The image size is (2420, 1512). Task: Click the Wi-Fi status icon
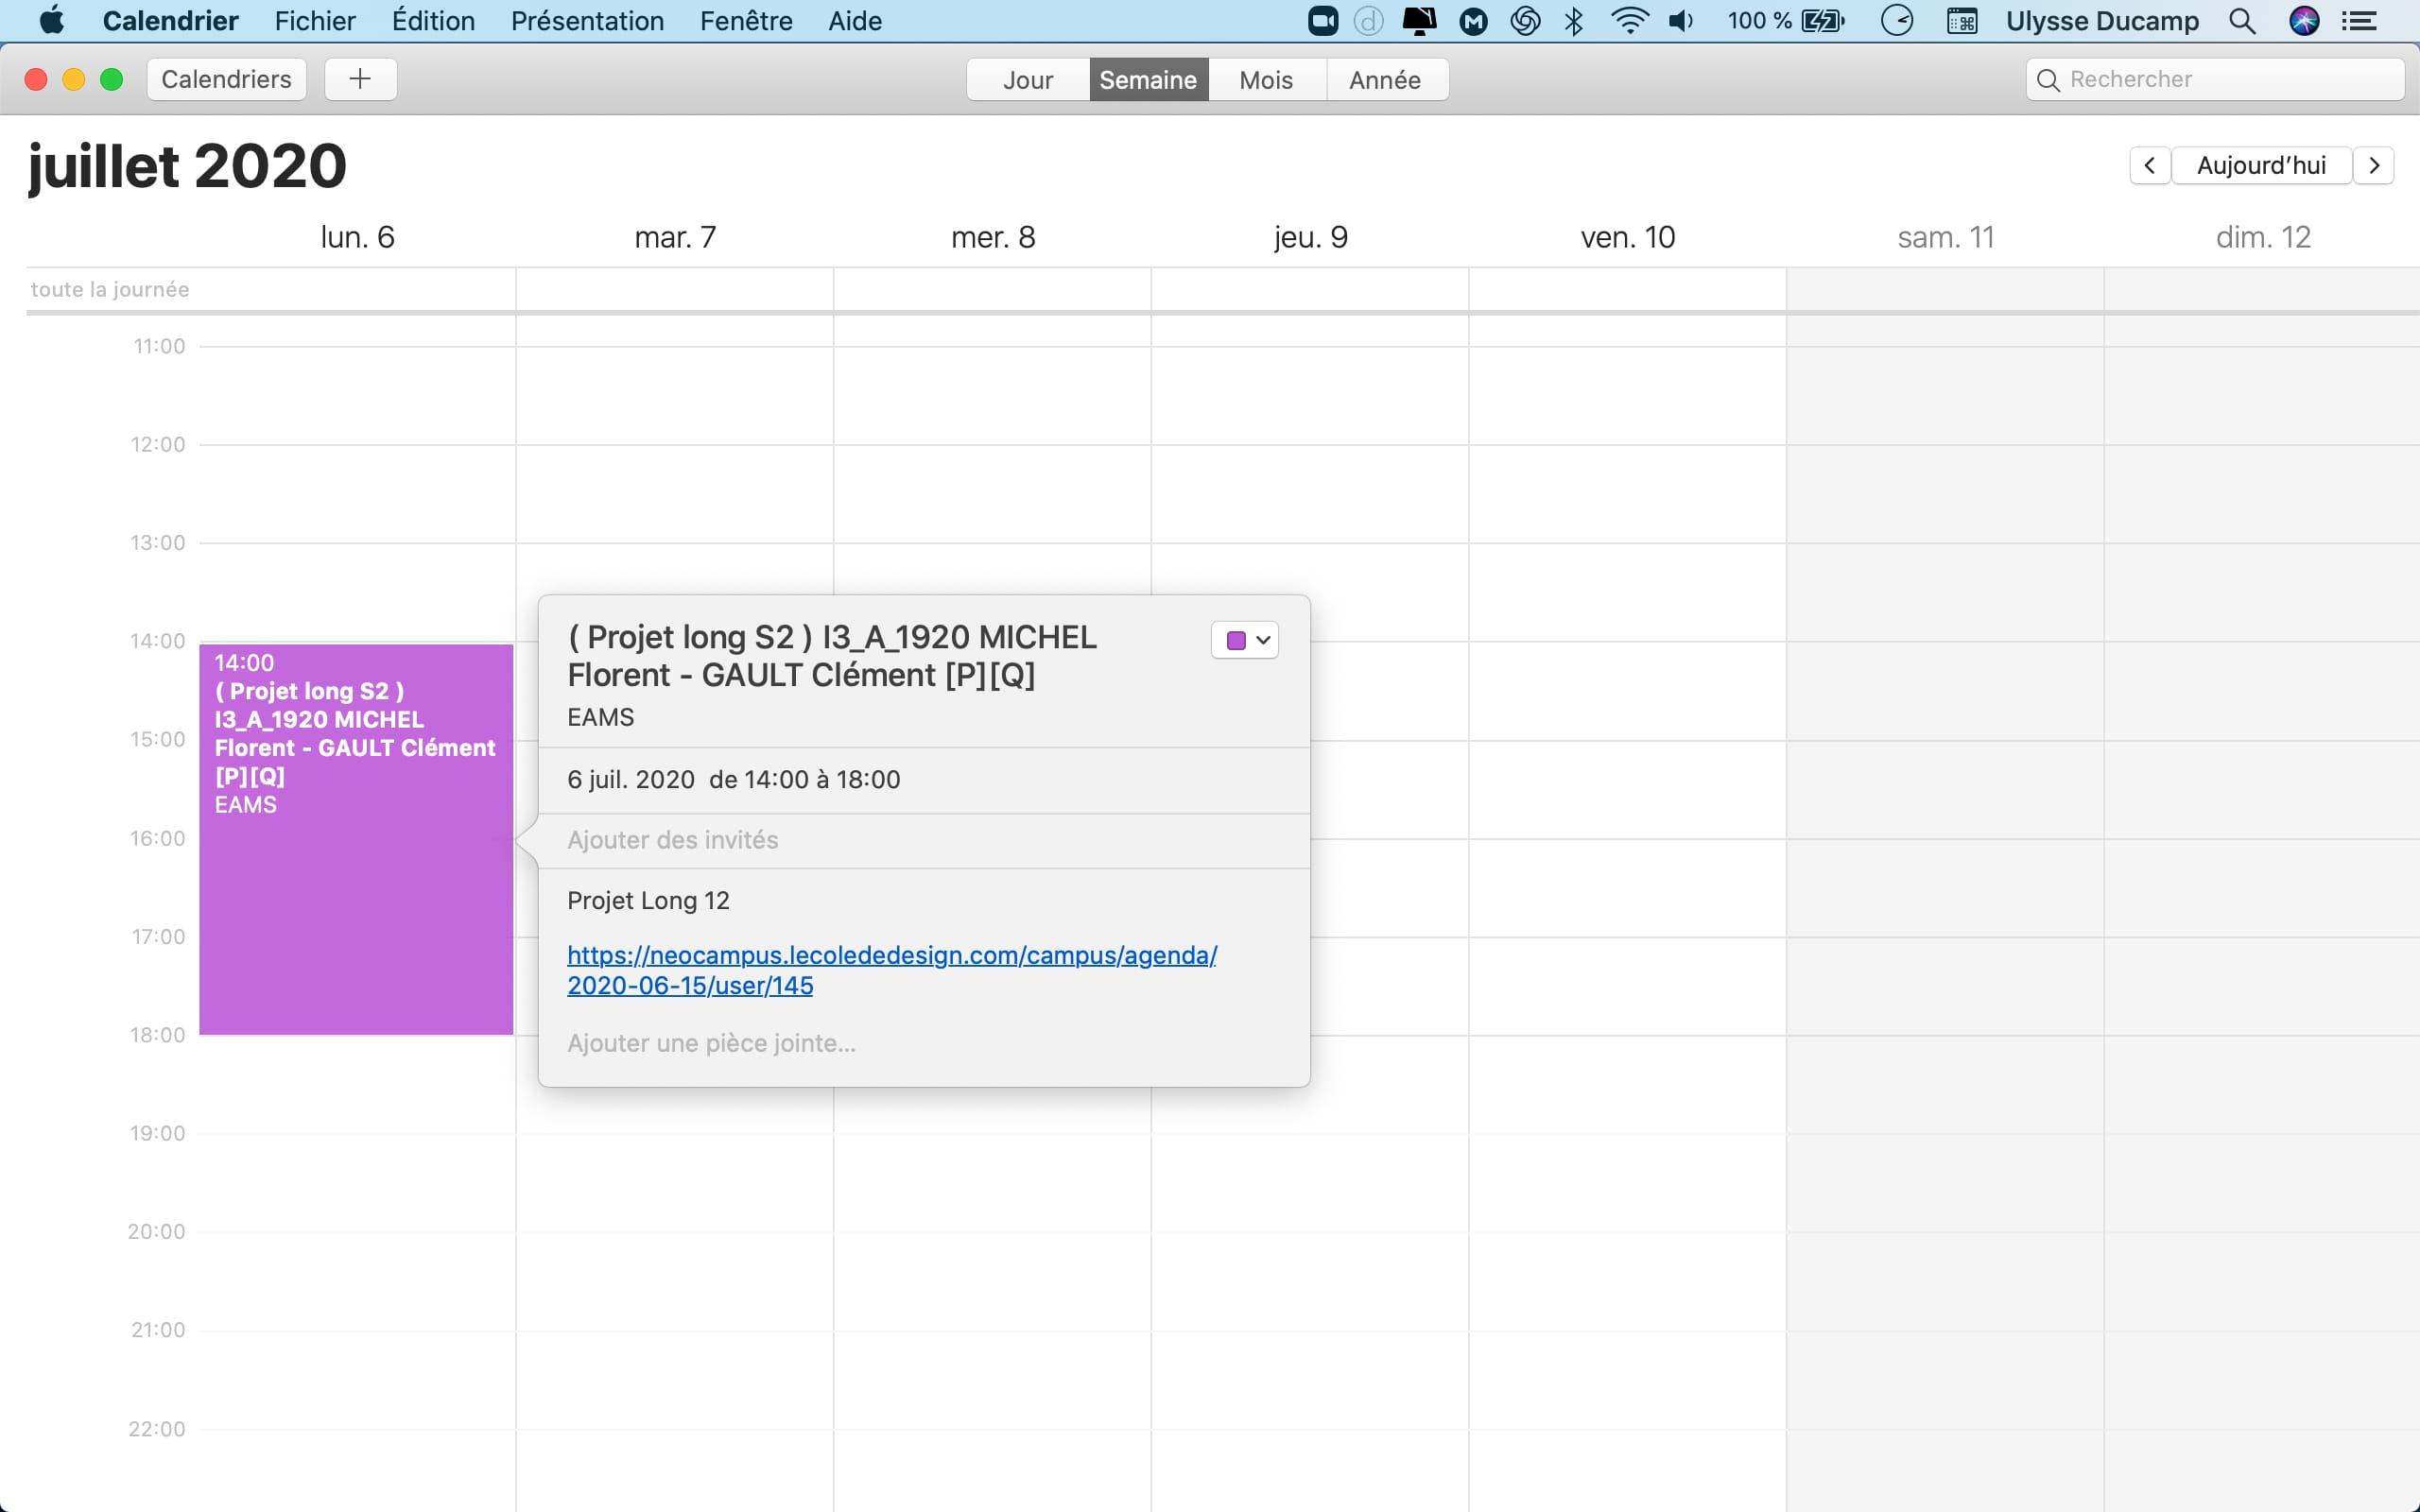click(x=1629, y=21)
